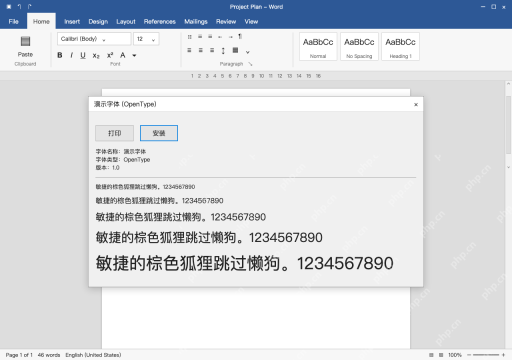Image resolution: width=512 pixels, height=360 pixels.
Task: Decrease paragraph indent
Action: (220, 37)
